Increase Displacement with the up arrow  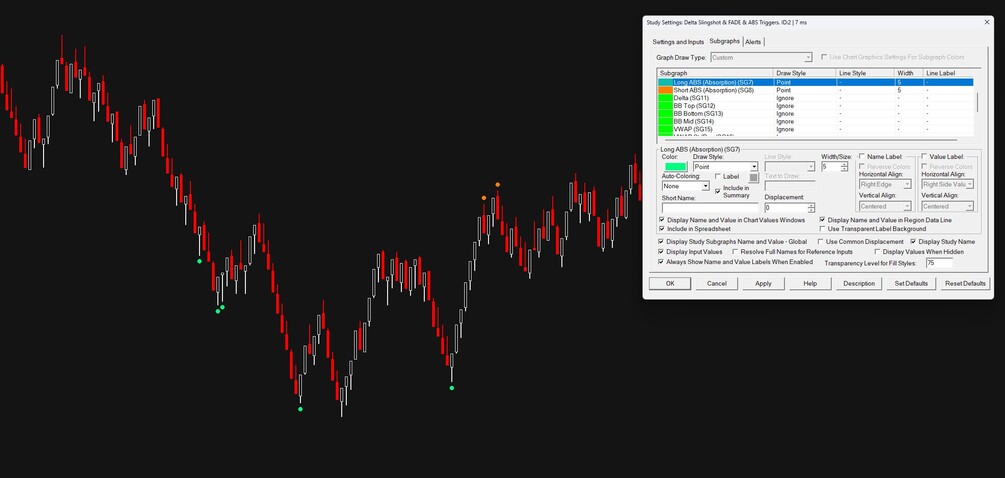click(x=811, y=206)
